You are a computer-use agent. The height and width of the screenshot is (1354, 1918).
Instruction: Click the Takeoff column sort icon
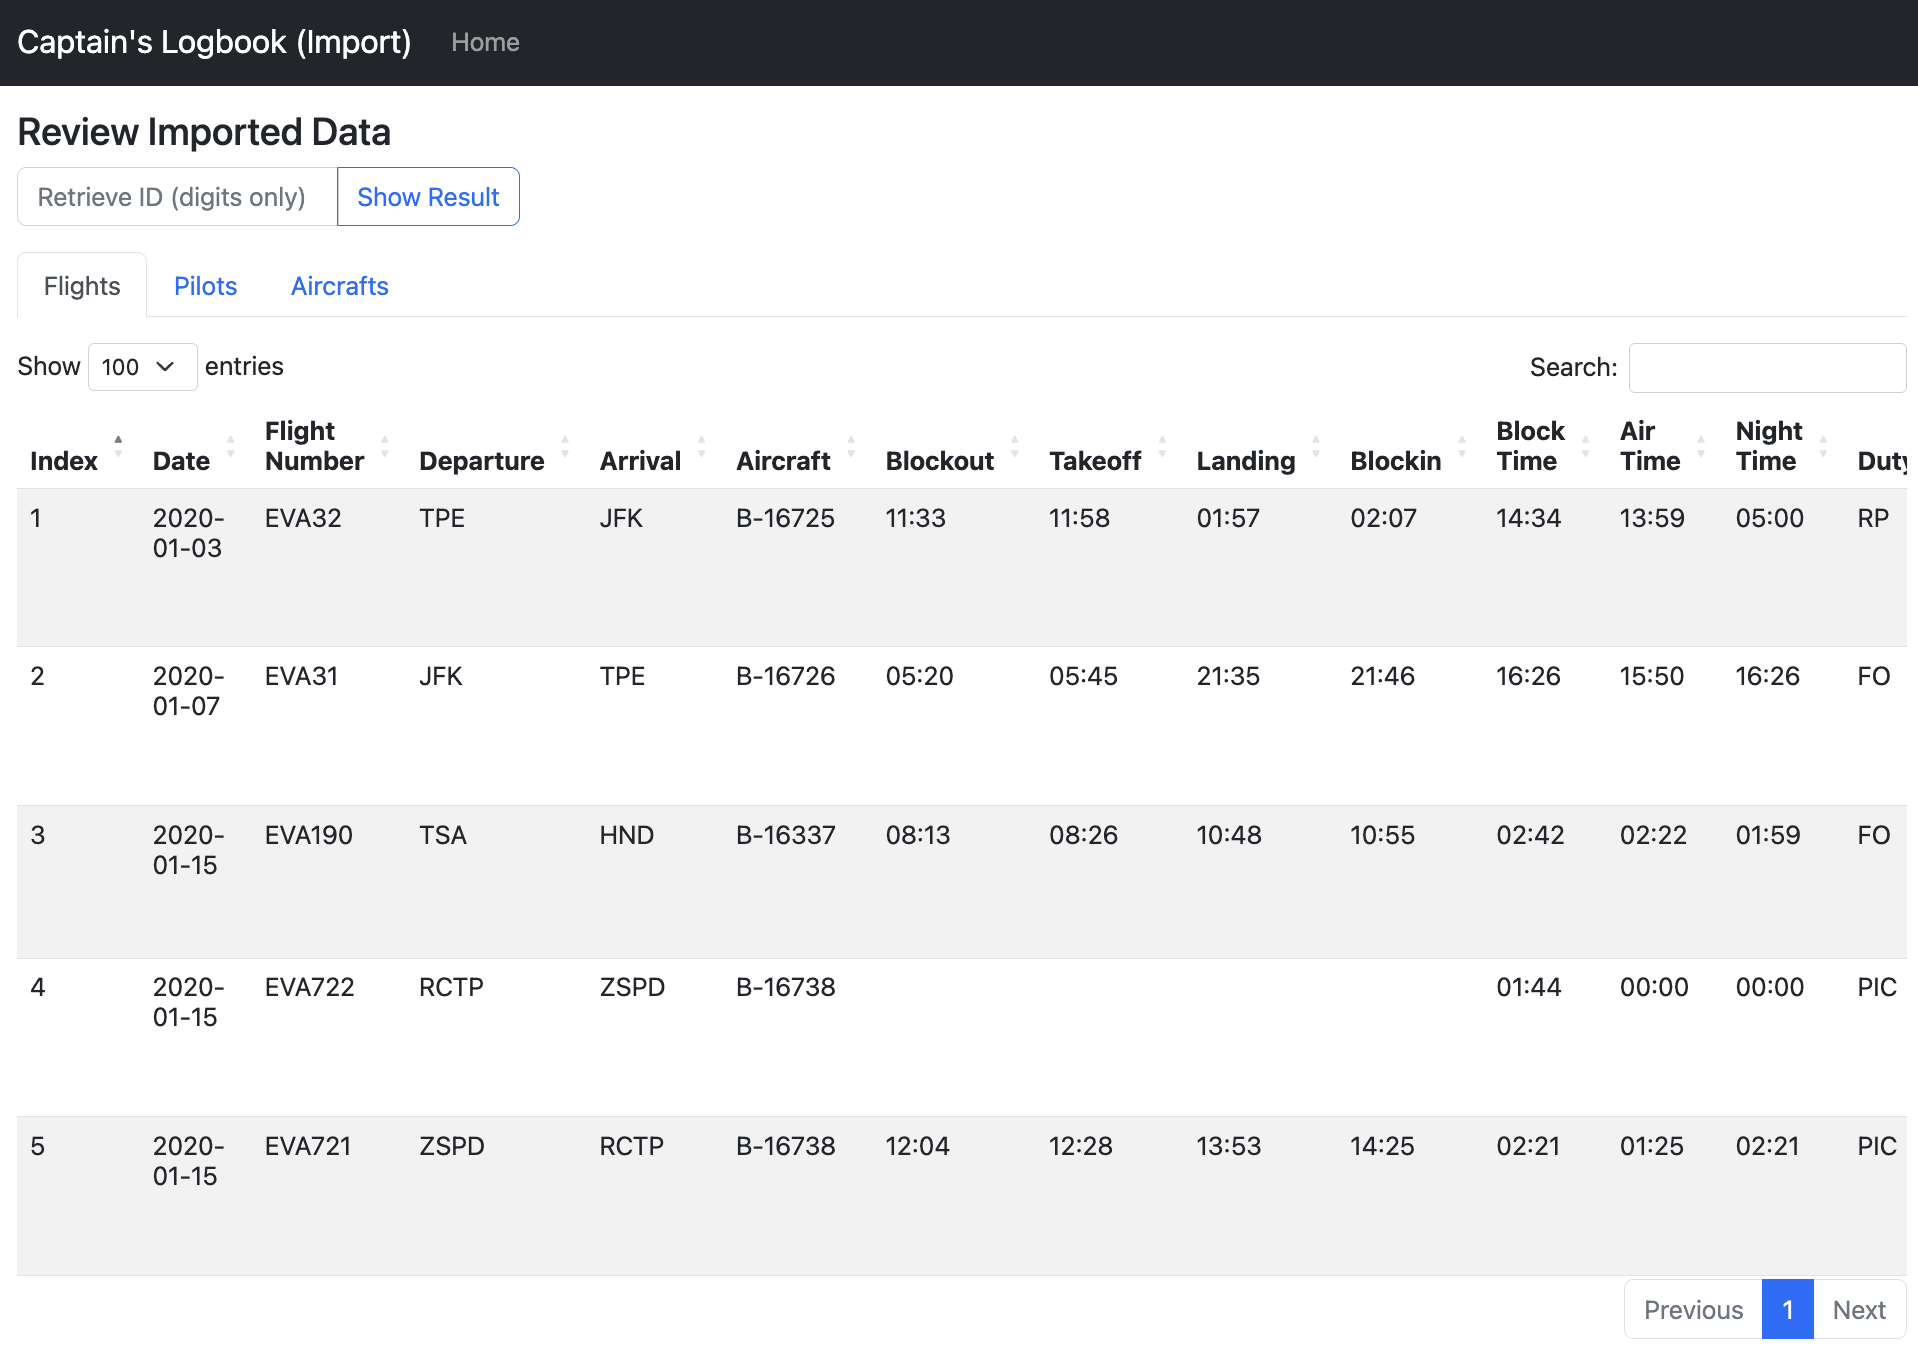[x=1162, y=447]
